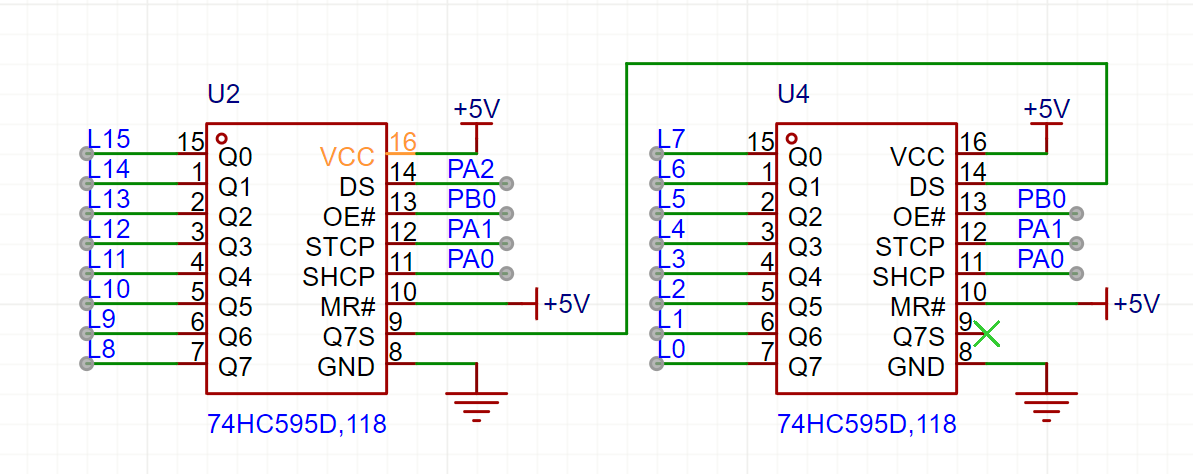This screenshot has height=474, width=1193.
Task: Select the +5V symbol on U2 MR# pin
Action: pos(565,303)
